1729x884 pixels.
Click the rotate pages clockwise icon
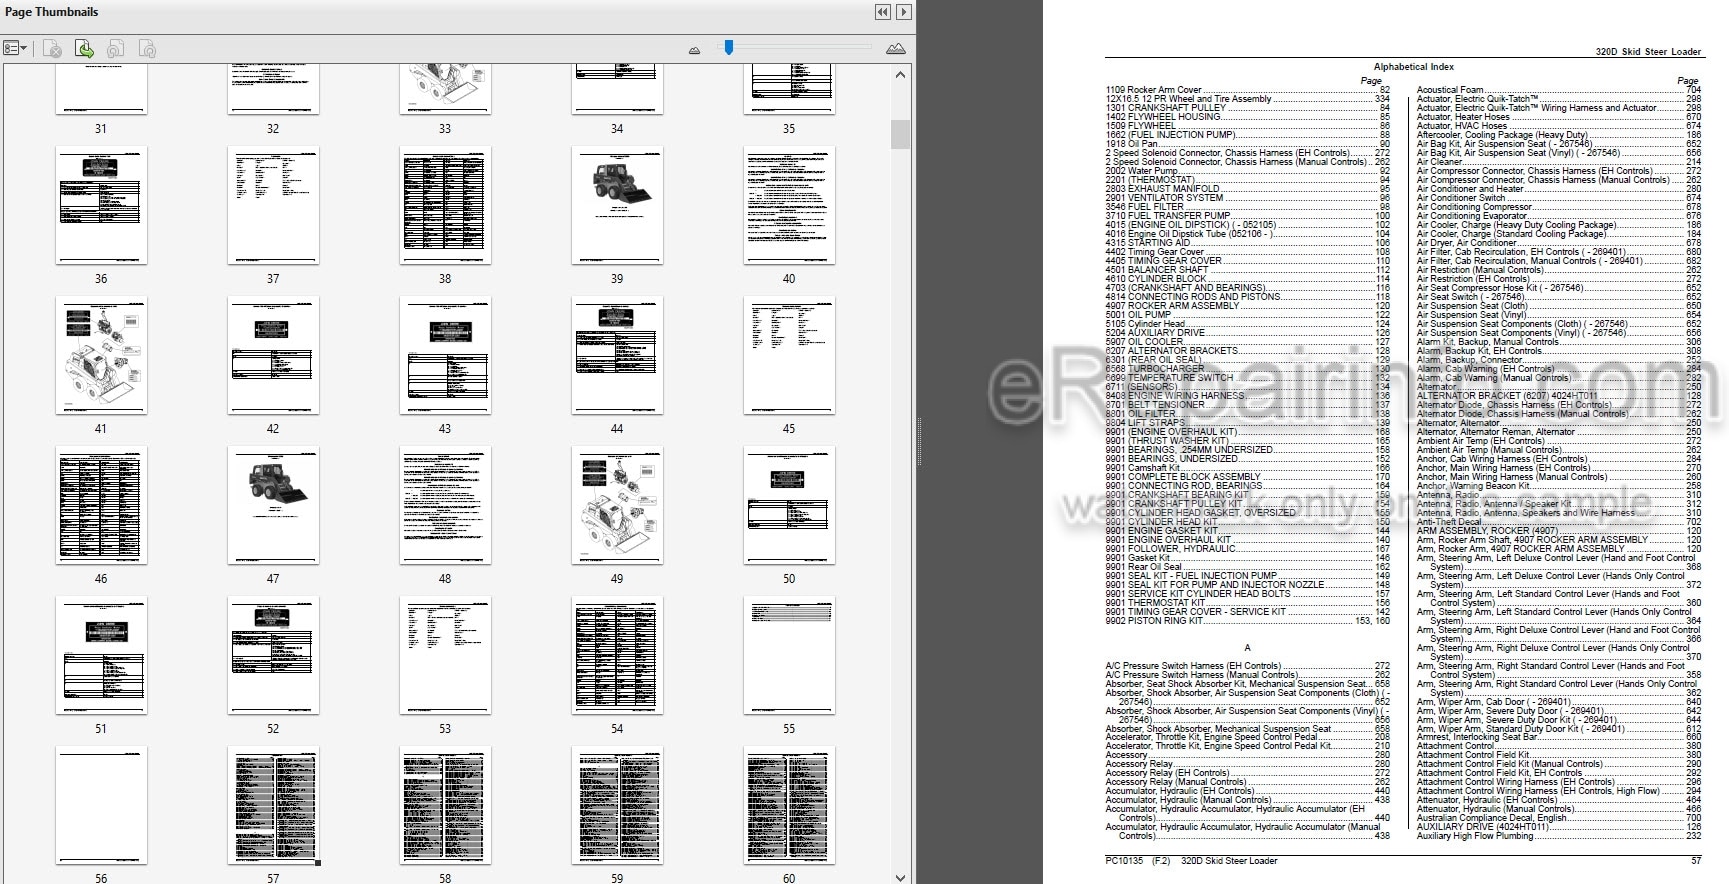147,48
